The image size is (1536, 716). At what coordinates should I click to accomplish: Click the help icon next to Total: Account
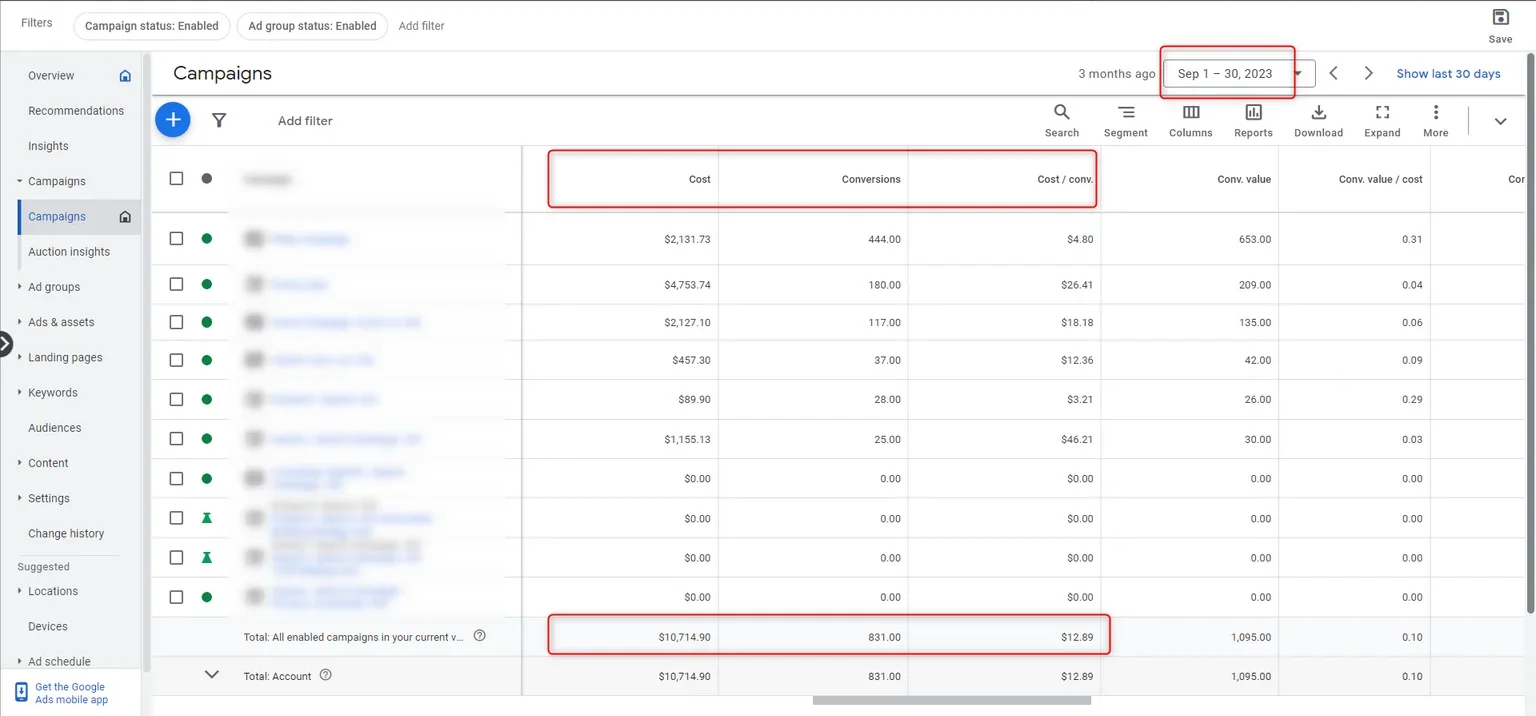point(325,675)
